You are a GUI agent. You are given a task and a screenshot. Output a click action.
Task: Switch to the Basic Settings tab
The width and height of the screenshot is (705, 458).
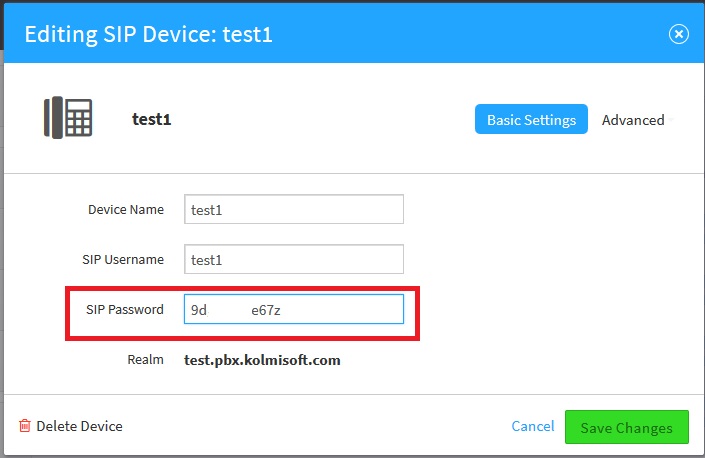coord(531,120)
